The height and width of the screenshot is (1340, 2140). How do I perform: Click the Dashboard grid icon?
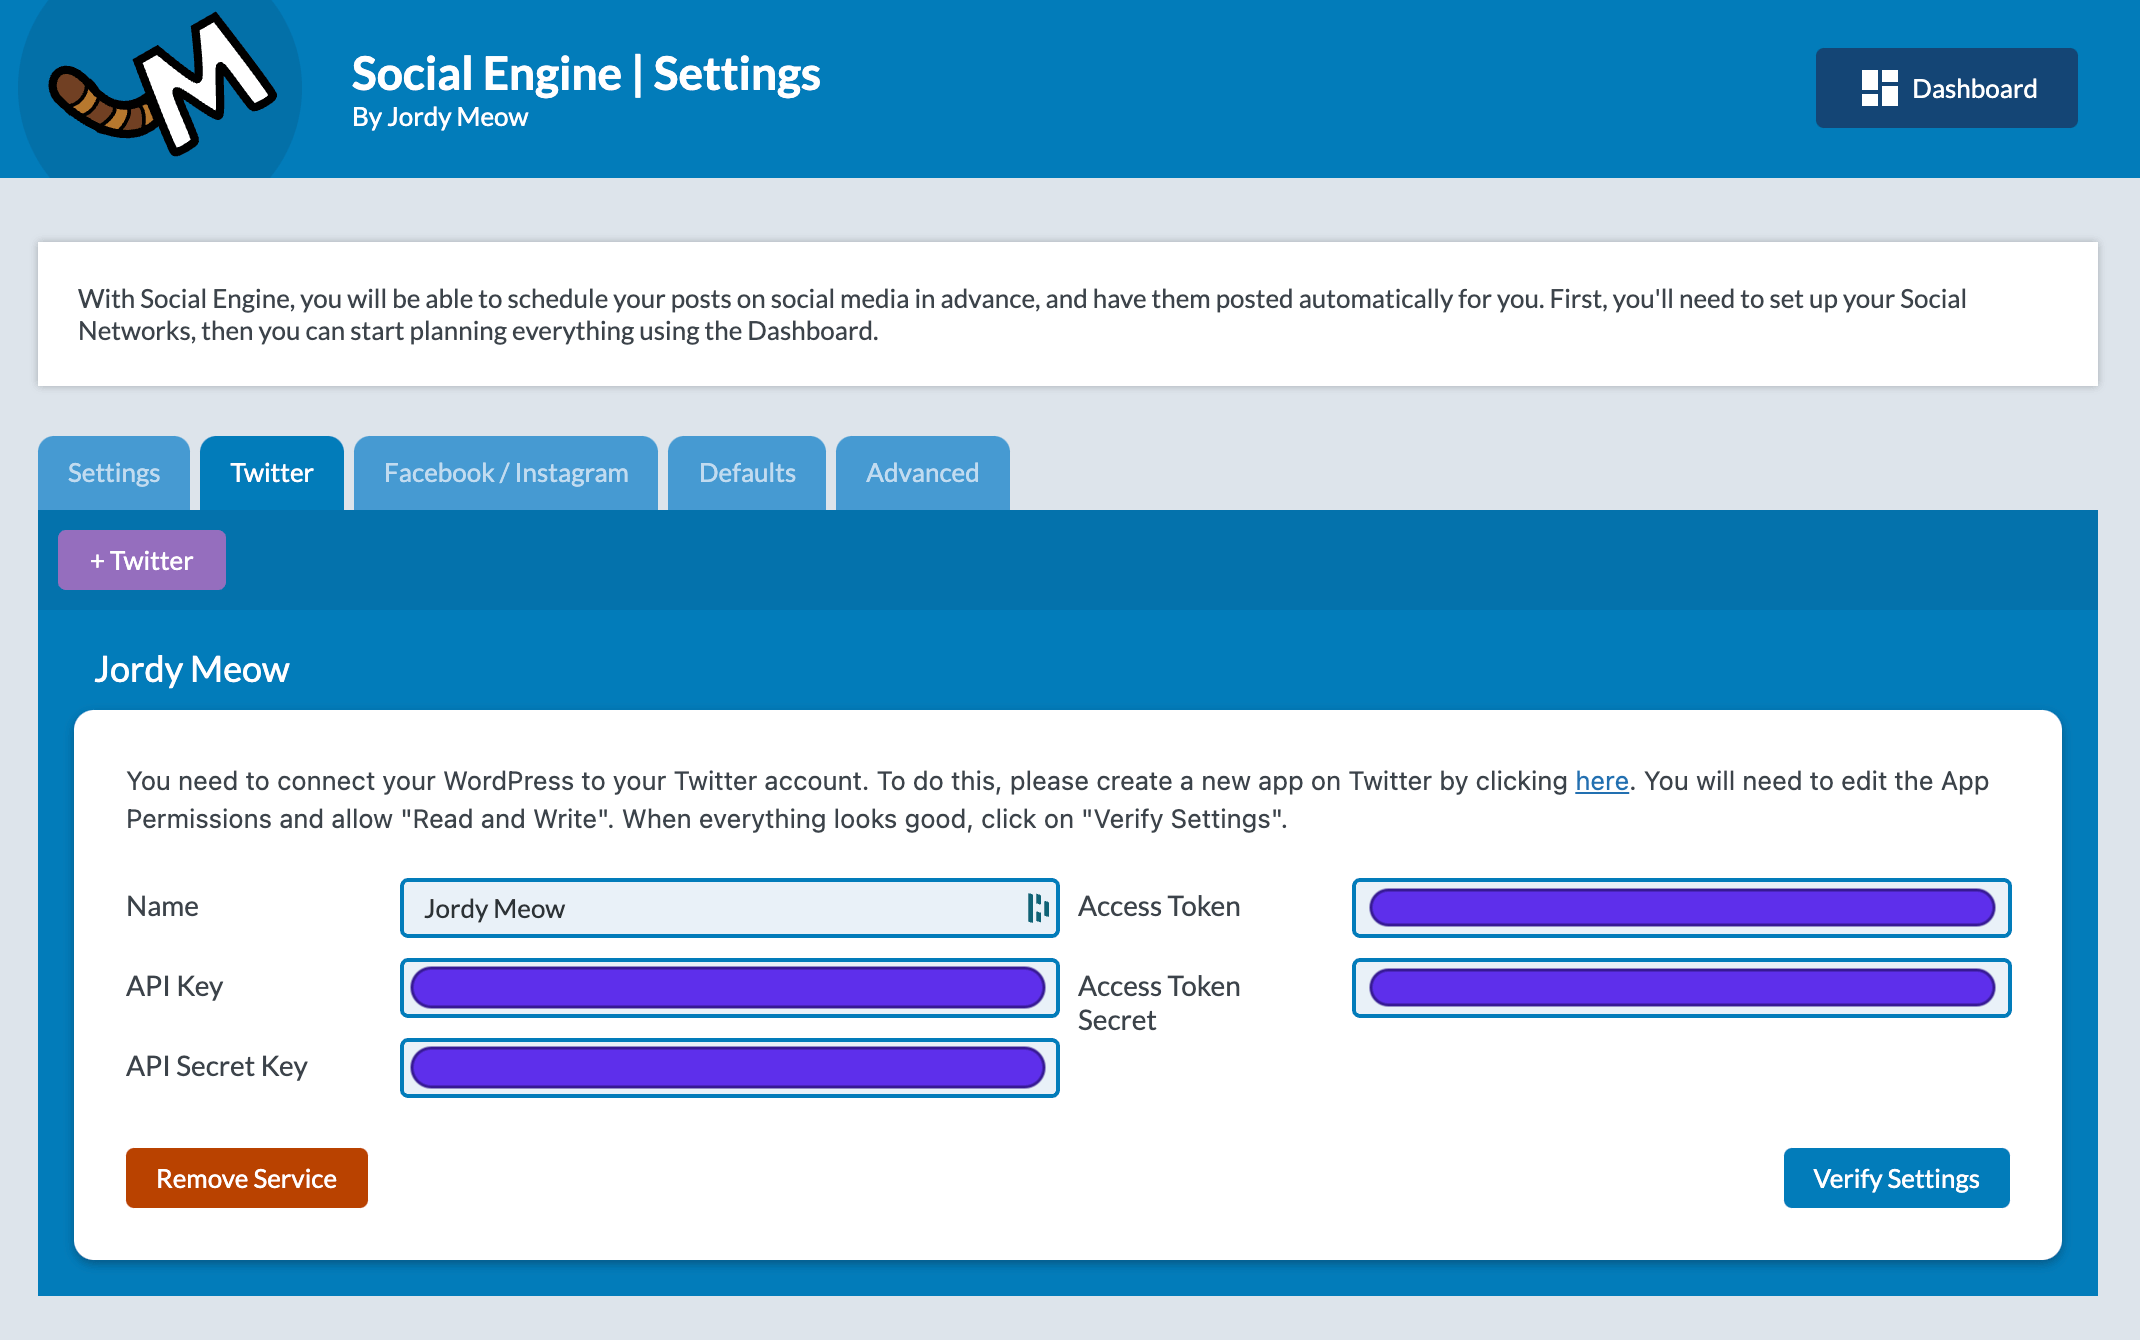(1879, 88)
